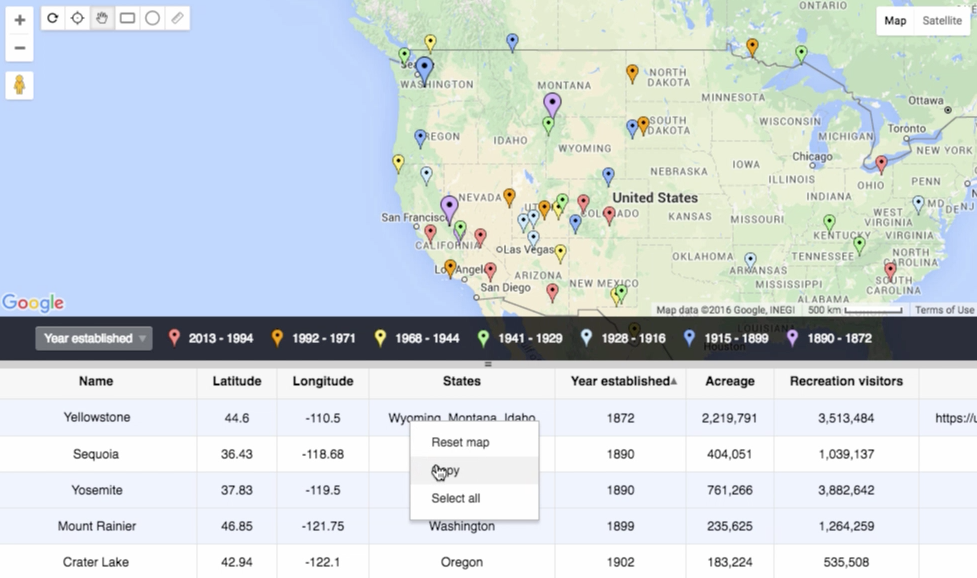Select the rectangle selection tool

[127, 18]
